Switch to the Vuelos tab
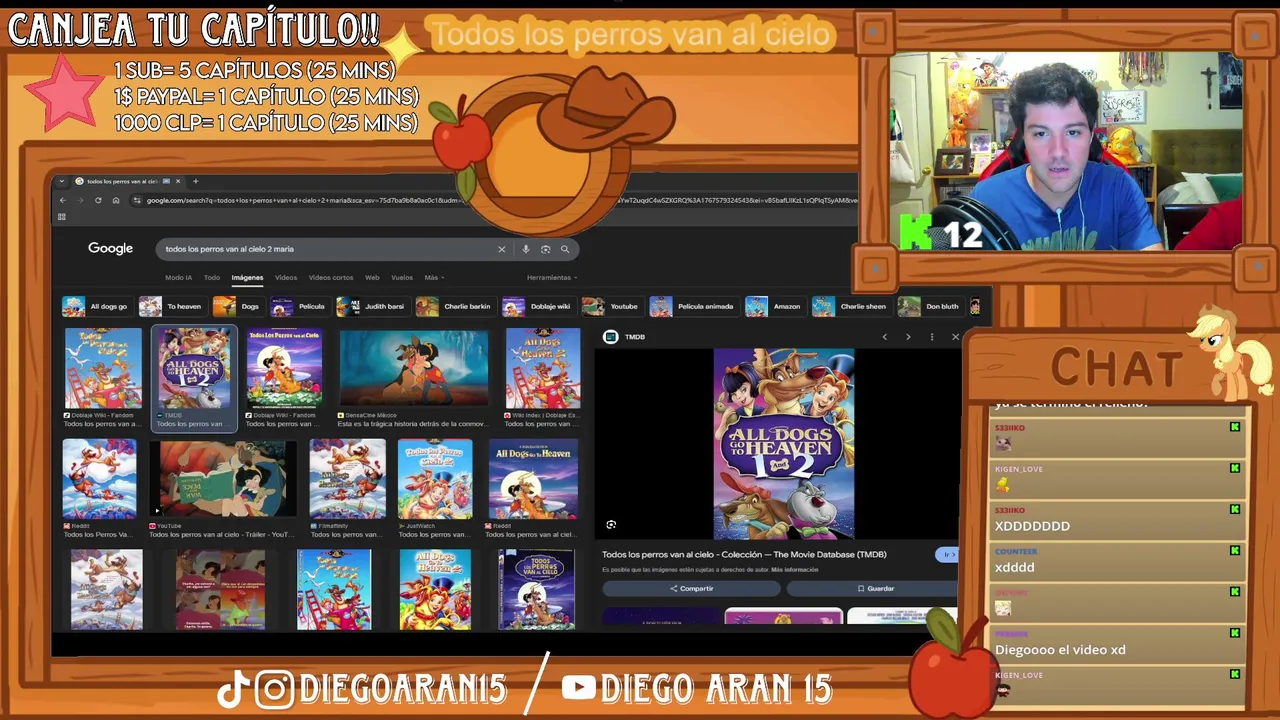 402,277
